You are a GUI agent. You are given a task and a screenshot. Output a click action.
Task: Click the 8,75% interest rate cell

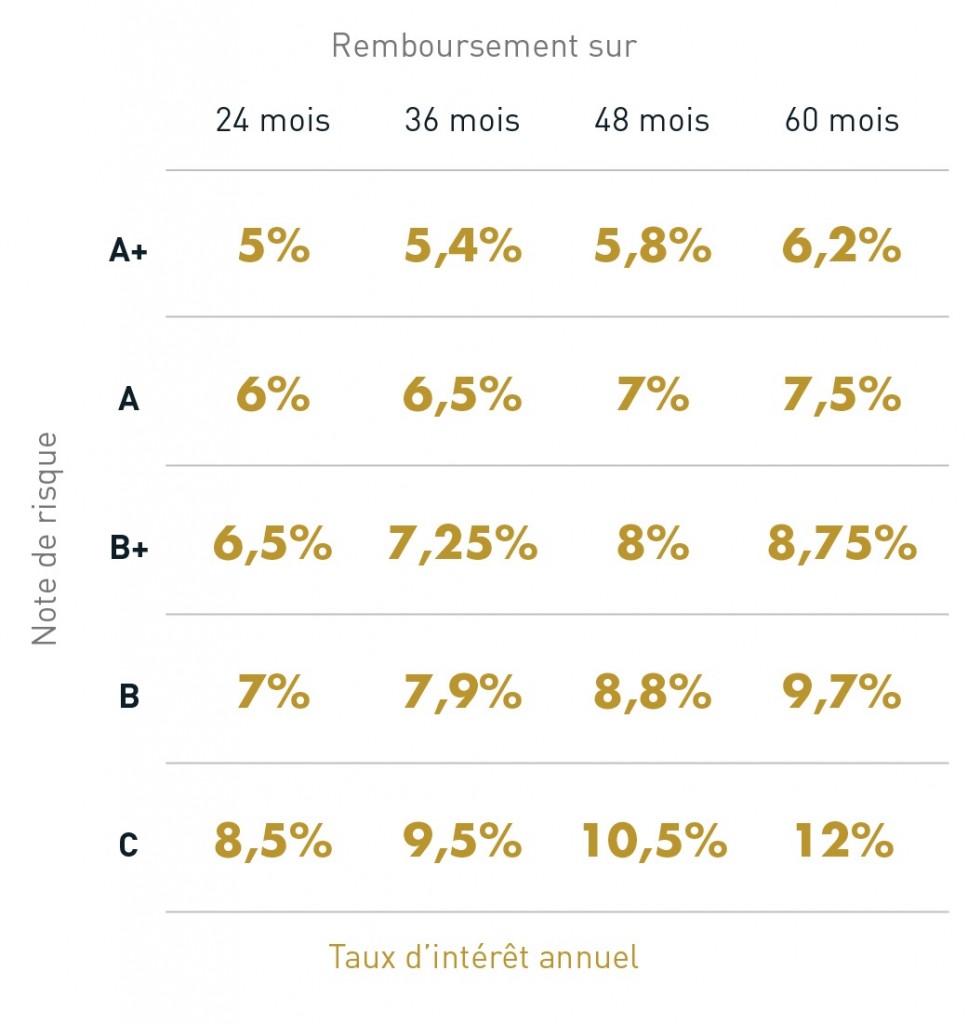(842, 544)
